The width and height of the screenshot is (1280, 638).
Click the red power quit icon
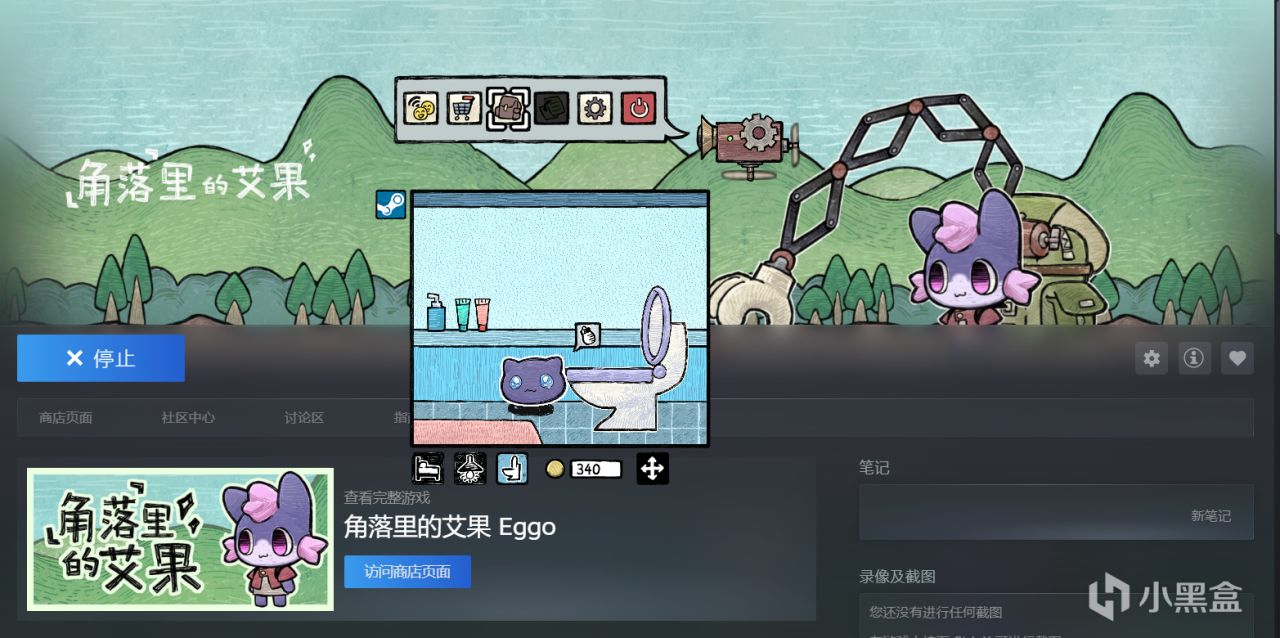pyautogui.click(x=638, y=108)
